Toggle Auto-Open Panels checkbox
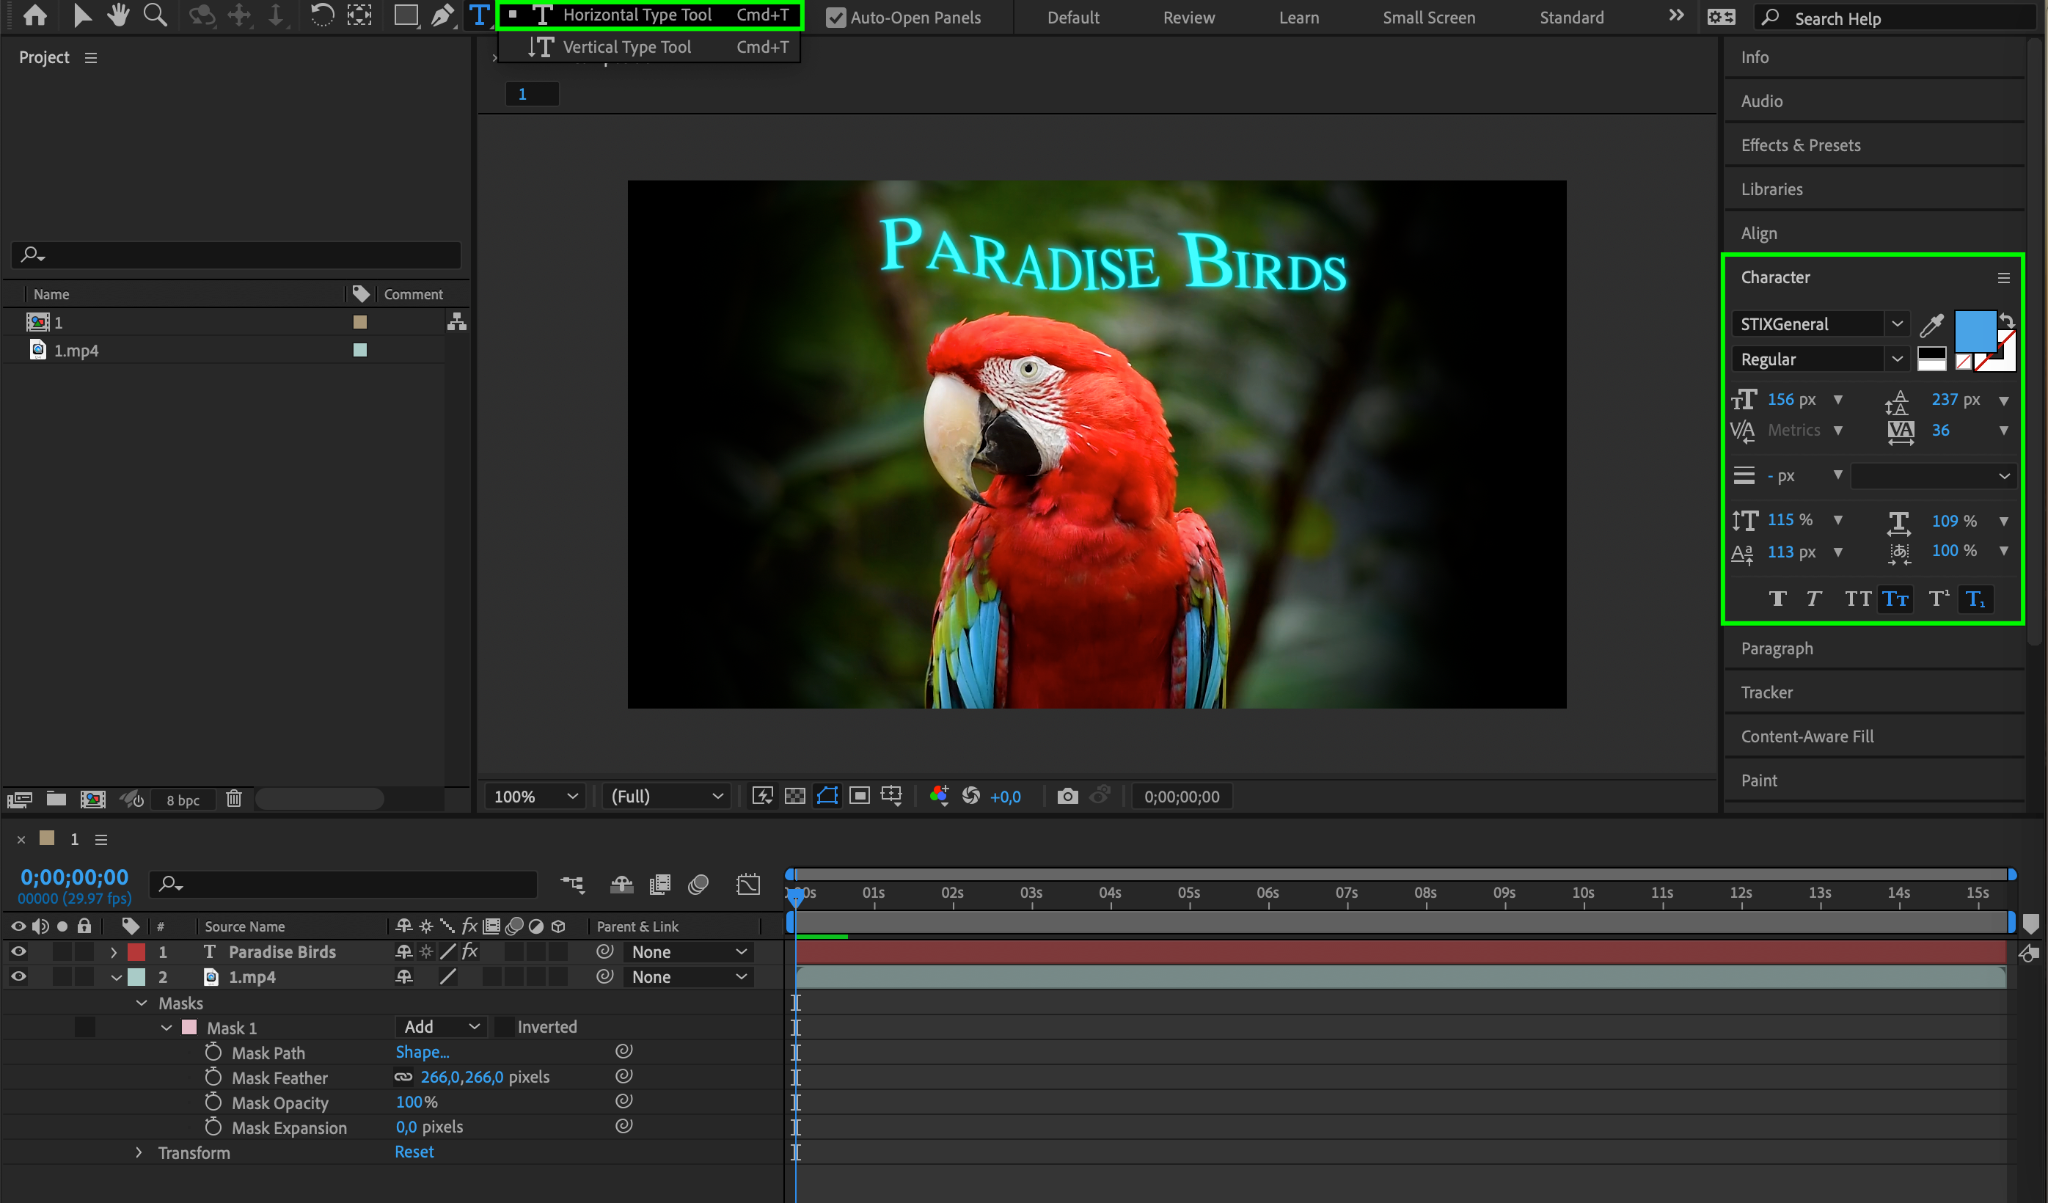2048x1203 pixels. click(x=836, y=18)
